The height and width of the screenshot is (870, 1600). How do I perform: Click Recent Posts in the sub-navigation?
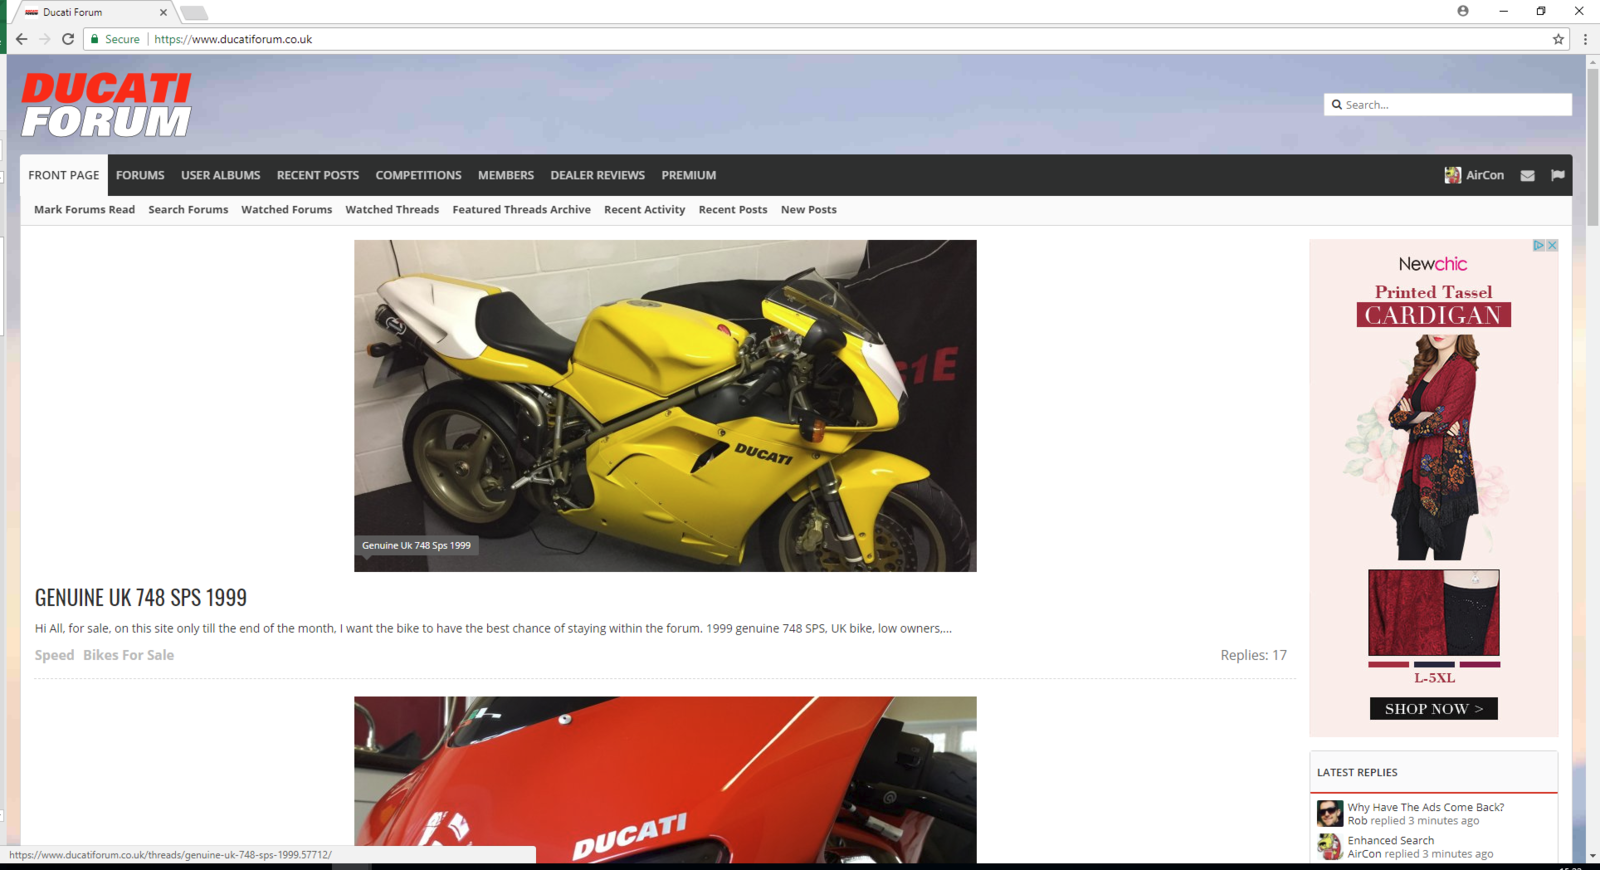coord(733,210)
